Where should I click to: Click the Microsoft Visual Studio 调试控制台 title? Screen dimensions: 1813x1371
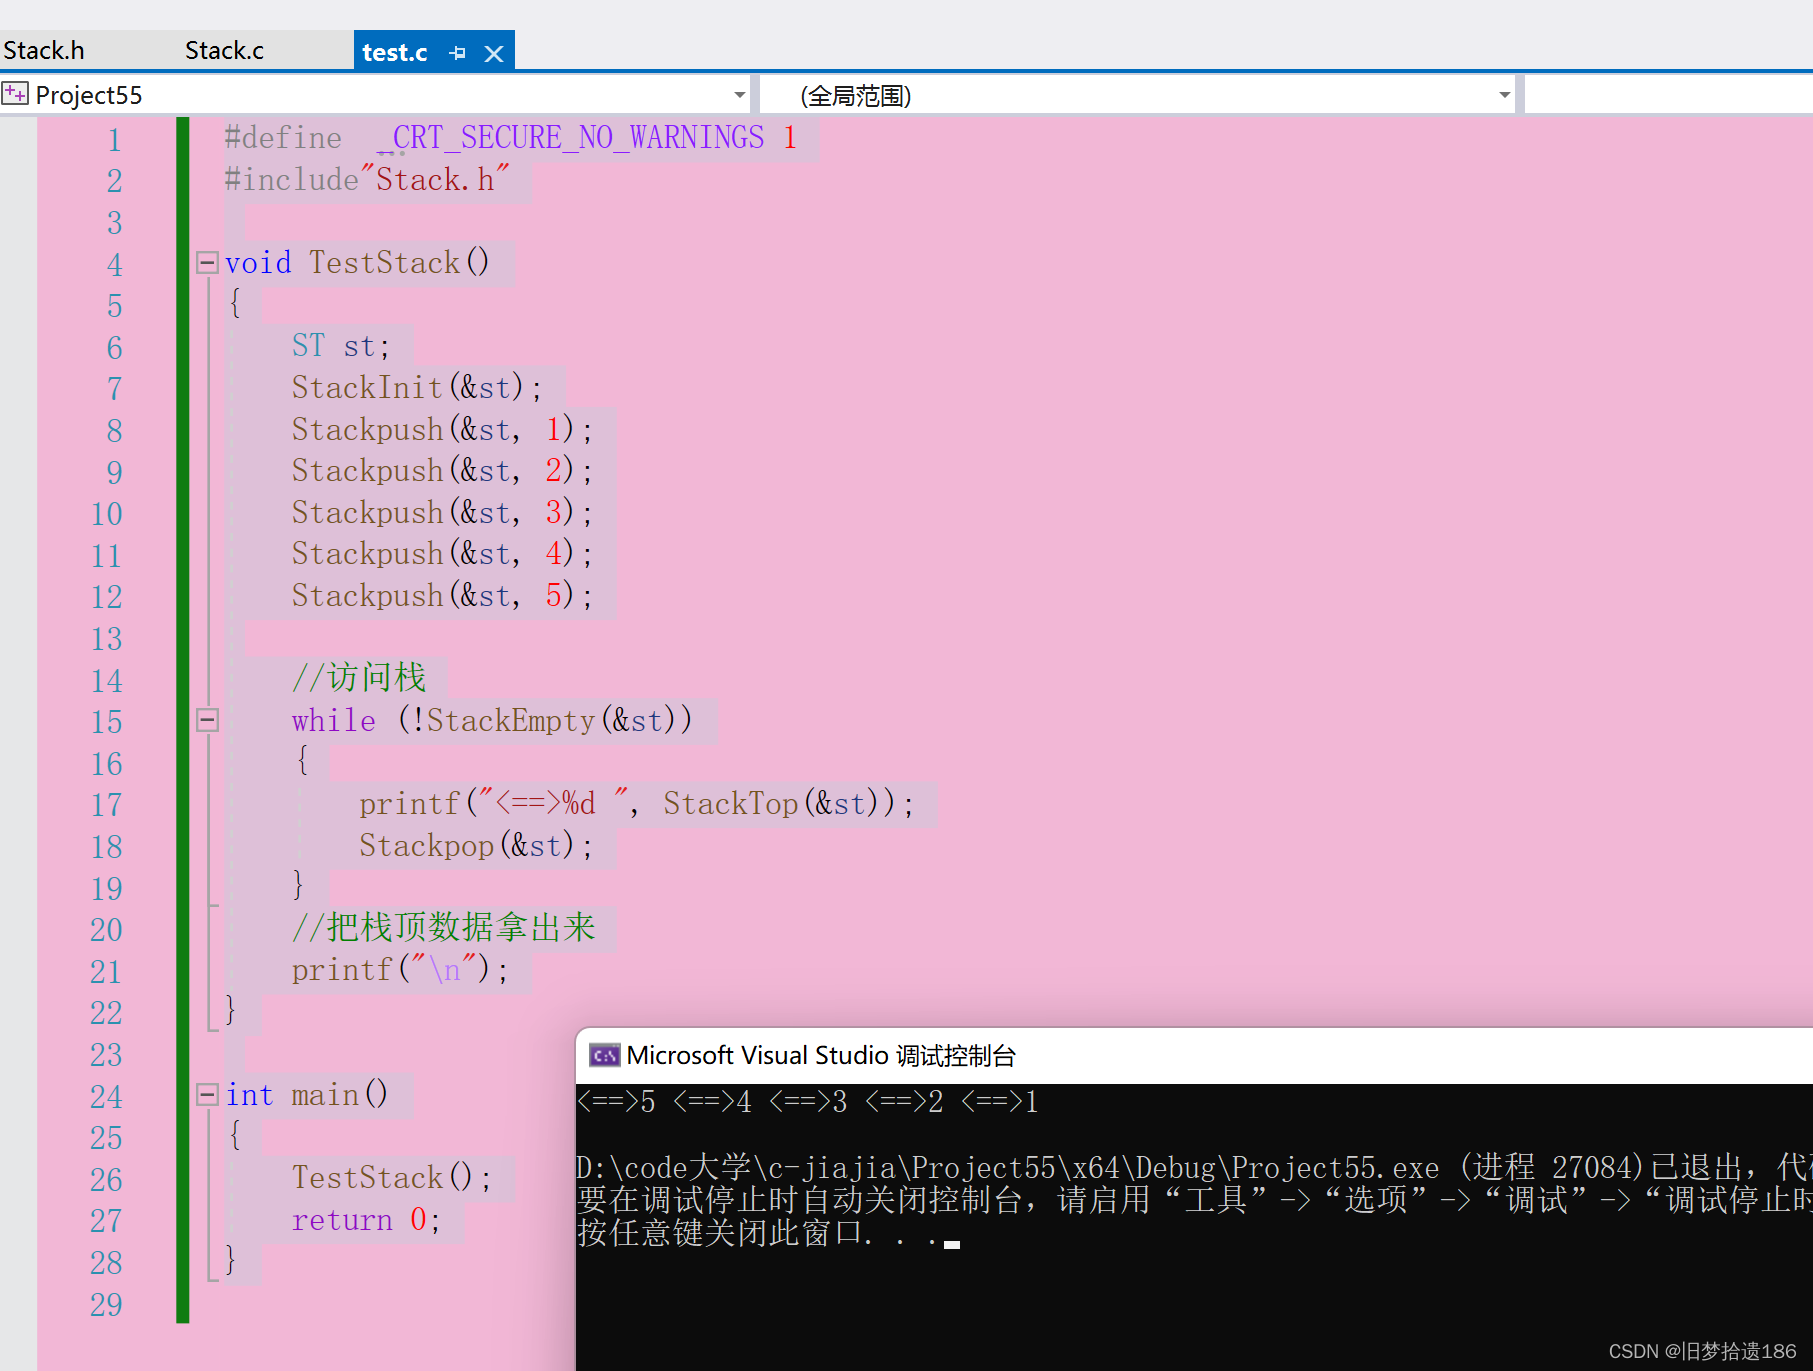[821, 1055]
